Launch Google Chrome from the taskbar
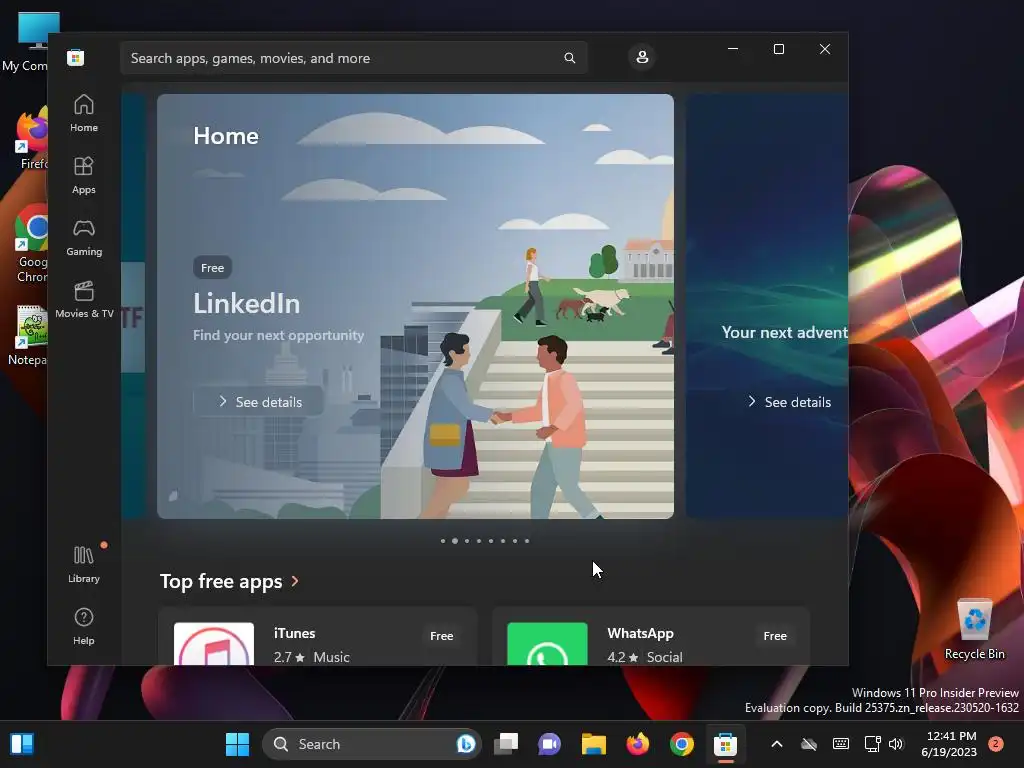Image resolution: width=1024 pixels, height=768 pixels. click(682, 744)
